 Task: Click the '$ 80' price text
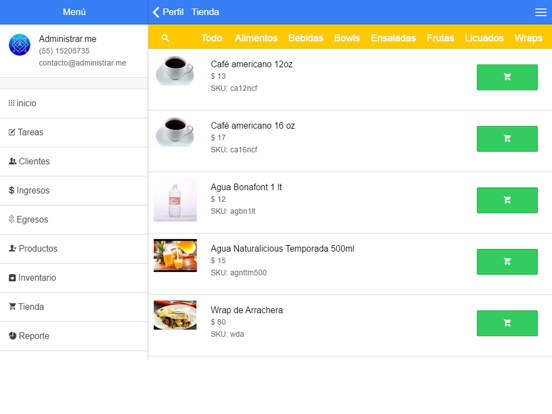[218, 322]
